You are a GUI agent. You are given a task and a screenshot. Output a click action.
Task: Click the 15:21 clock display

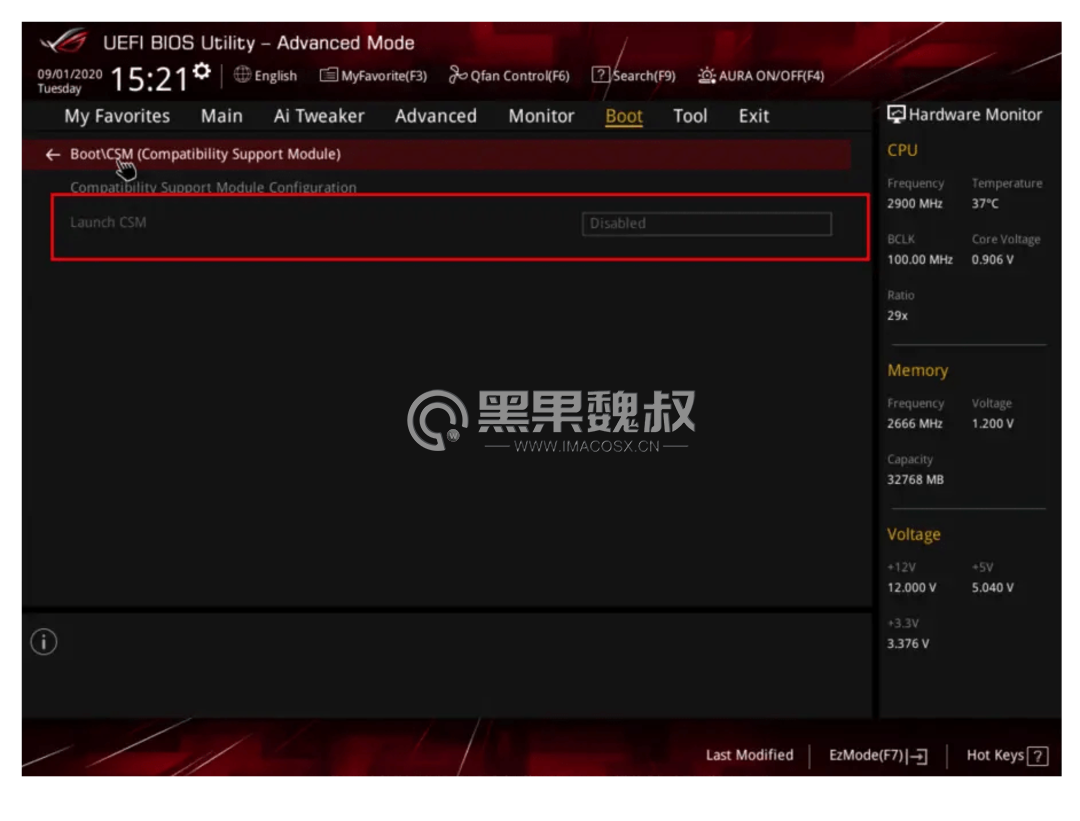pyautogui.click(x=149, y=79)
